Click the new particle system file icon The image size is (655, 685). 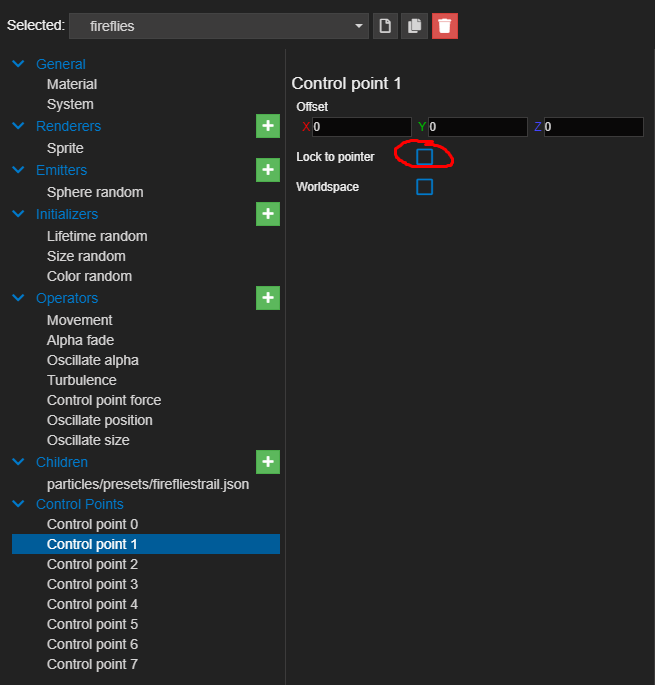tap(385, 26)
